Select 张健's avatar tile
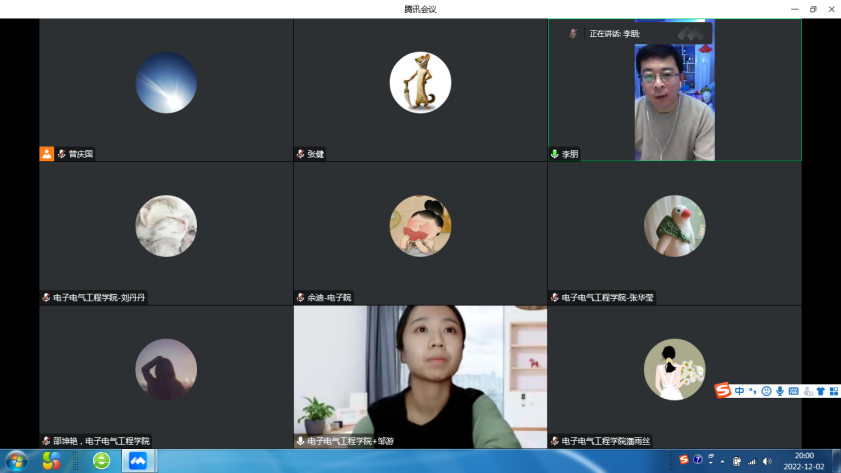The height and width of the screenshot is (473, 841). (x=420, y=83)
